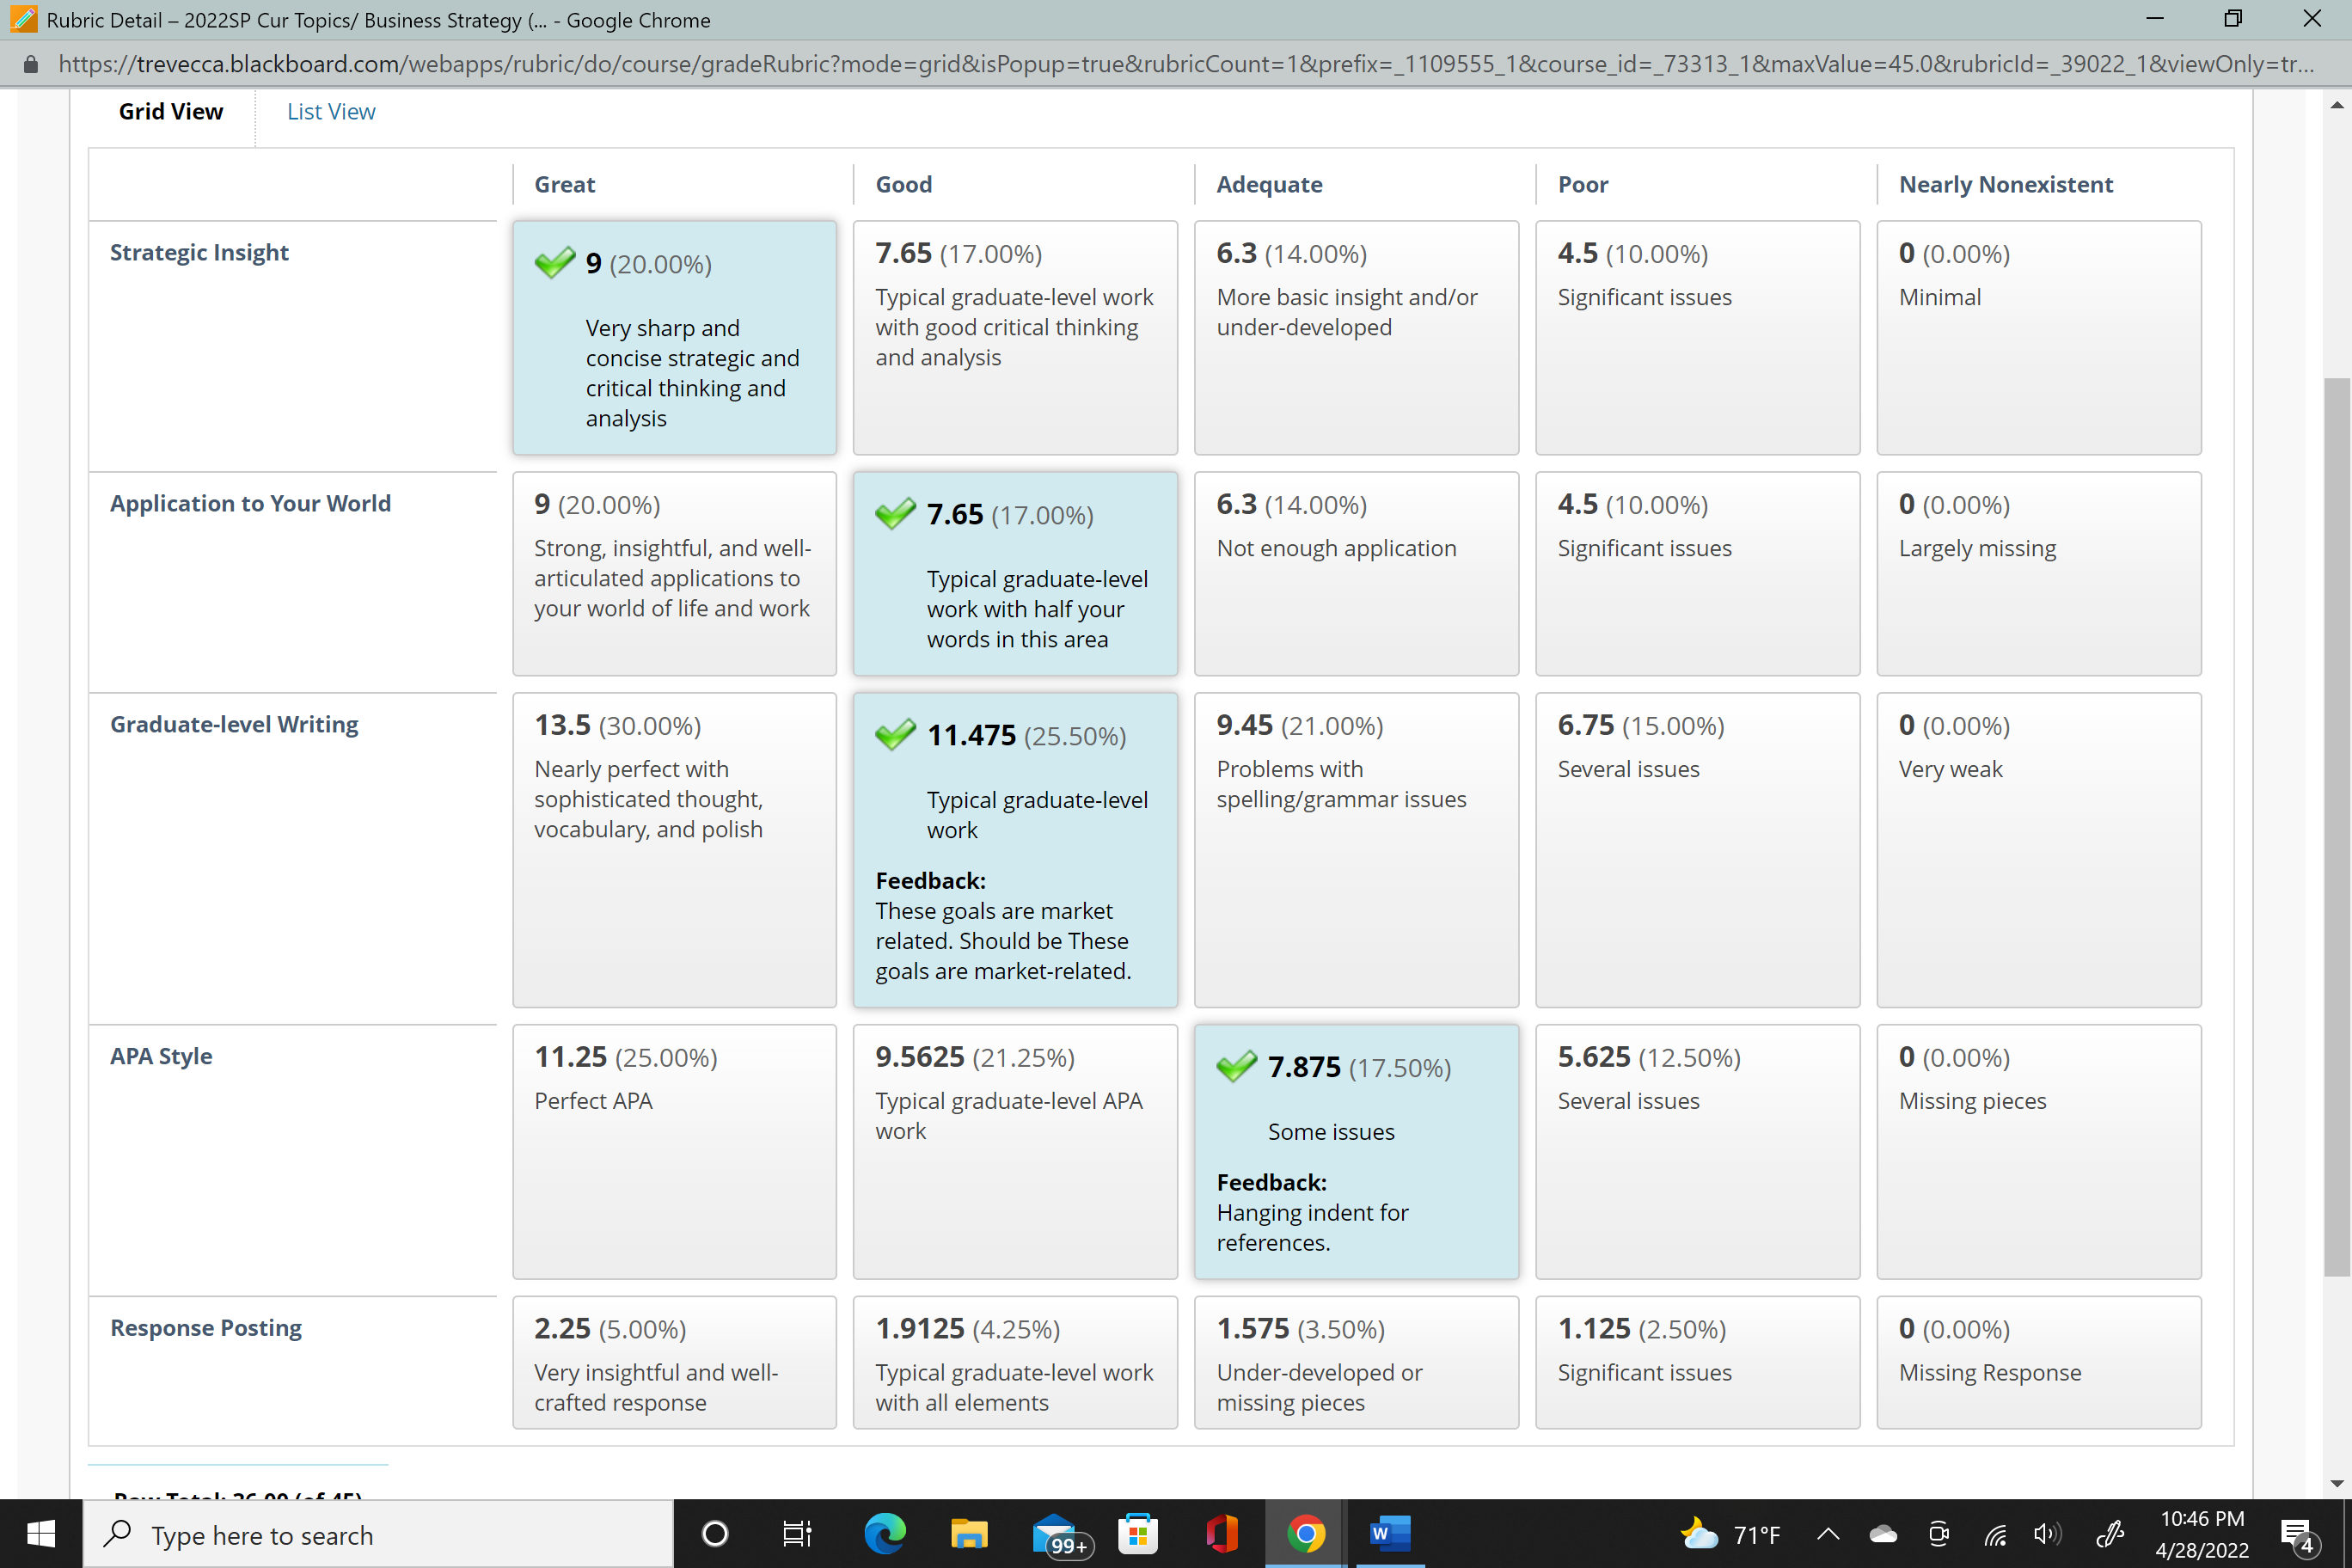Open Microsoft Store from taskbar
The width and height of the screenshot is (2352, 1568).
[1138, 1534]
